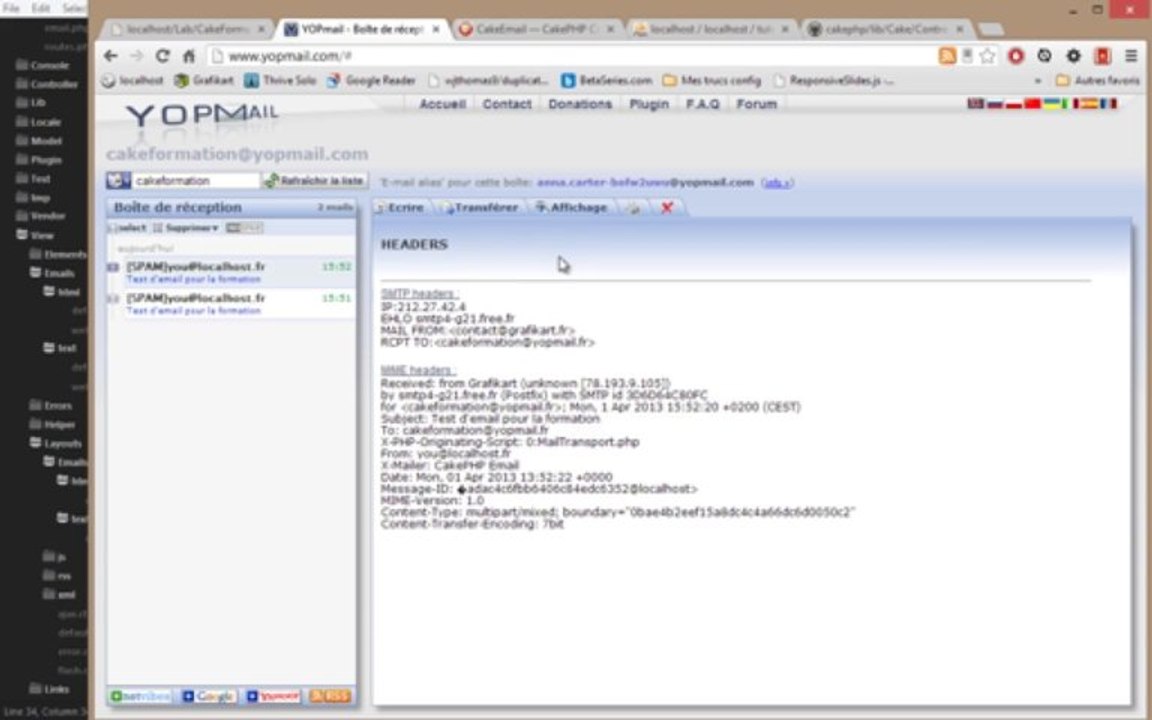Choose the British flag language
The image size is (1152, 720).
(x=976, y=104)
